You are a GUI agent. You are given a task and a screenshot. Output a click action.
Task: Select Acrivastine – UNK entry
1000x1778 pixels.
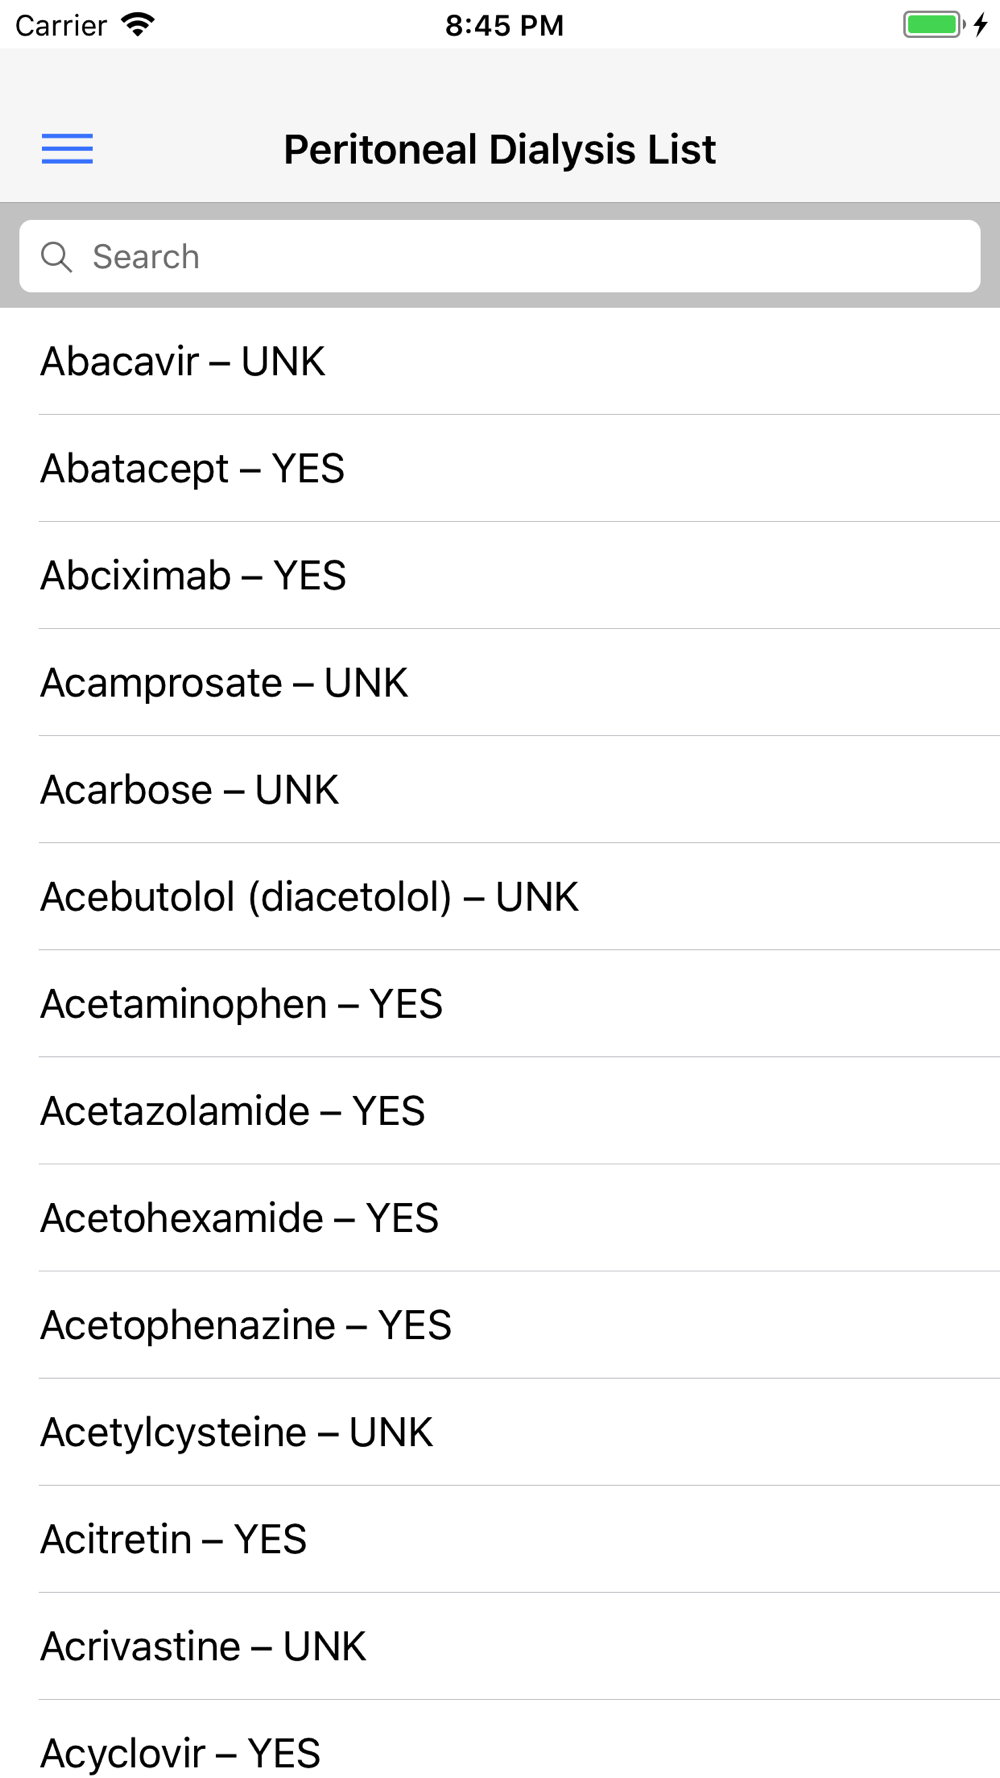tap(500, 1645)
